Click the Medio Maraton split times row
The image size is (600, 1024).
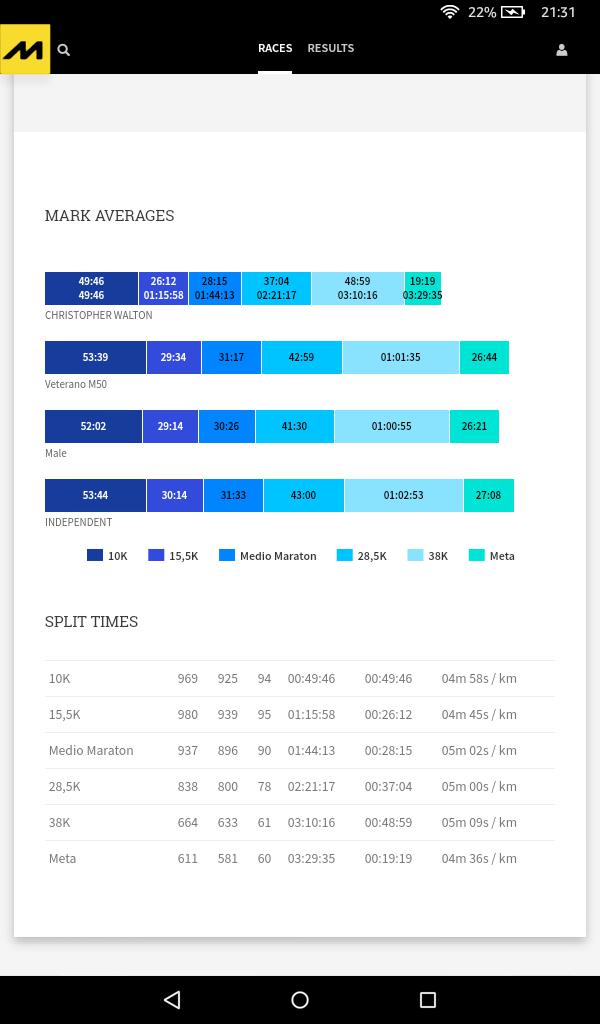point(299,750)
